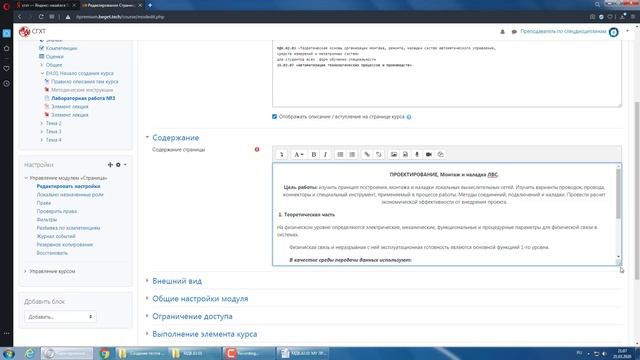
Task: Open user menu arrow beside avatar
Action: [627, 31]
